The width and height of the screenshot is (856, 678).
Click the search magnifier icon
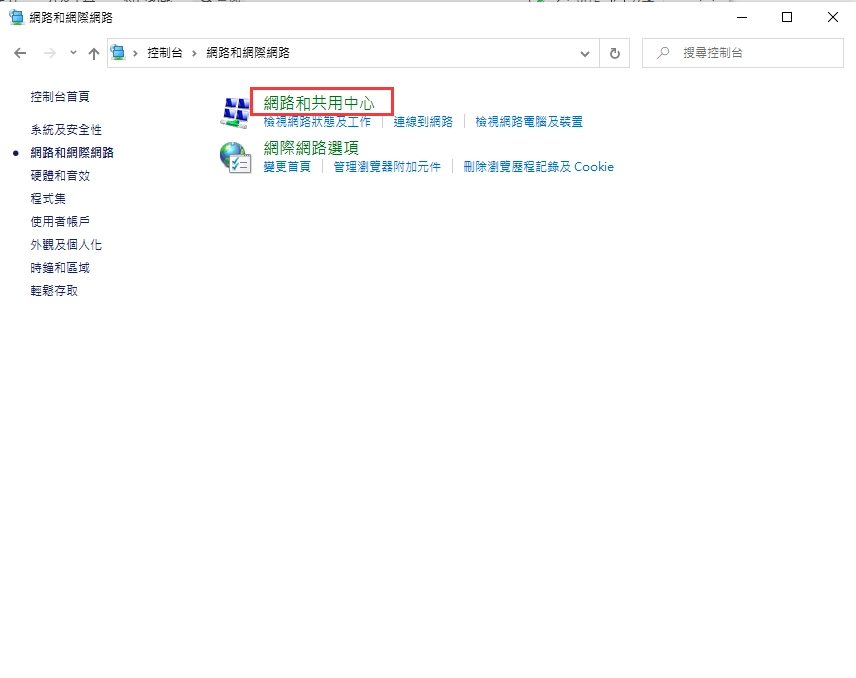[x=663, y=53]
